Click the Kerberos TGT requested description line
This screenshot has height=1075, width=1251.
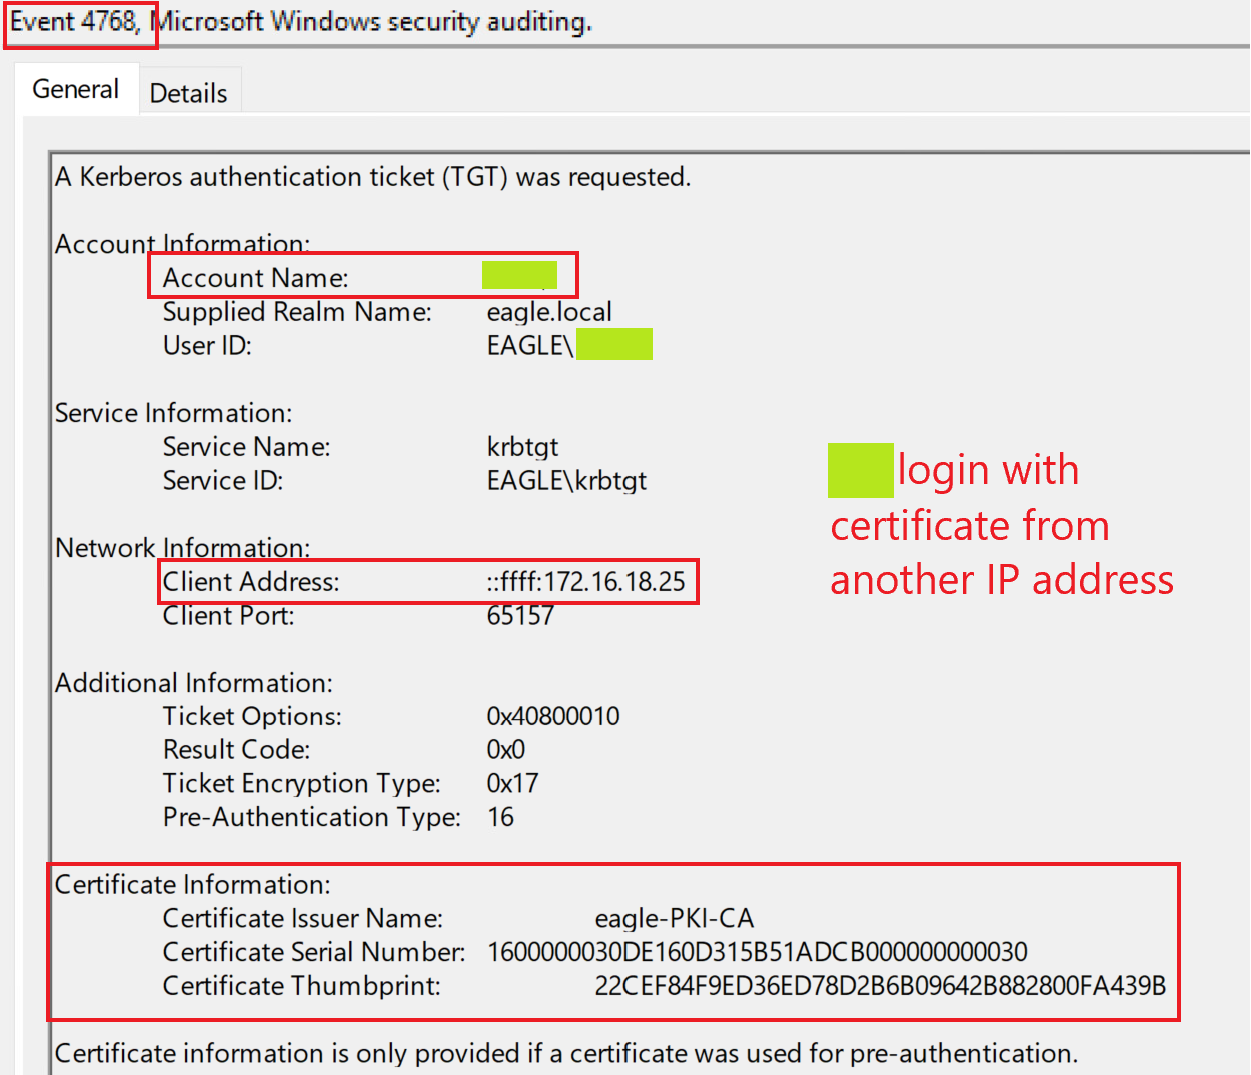click(x=372, y=177)
